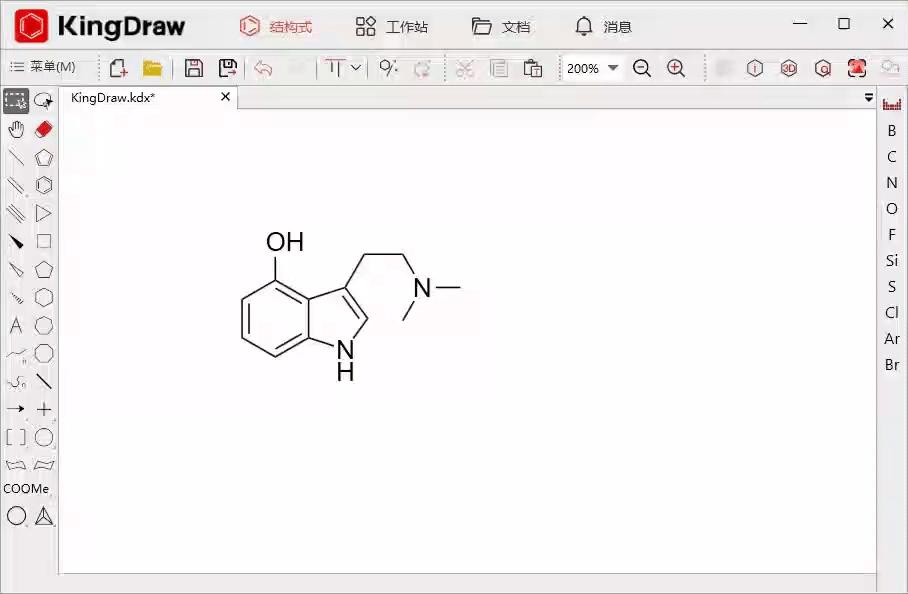
Task: Choose the COOMe functional group tool
Action: coord(26,489)
